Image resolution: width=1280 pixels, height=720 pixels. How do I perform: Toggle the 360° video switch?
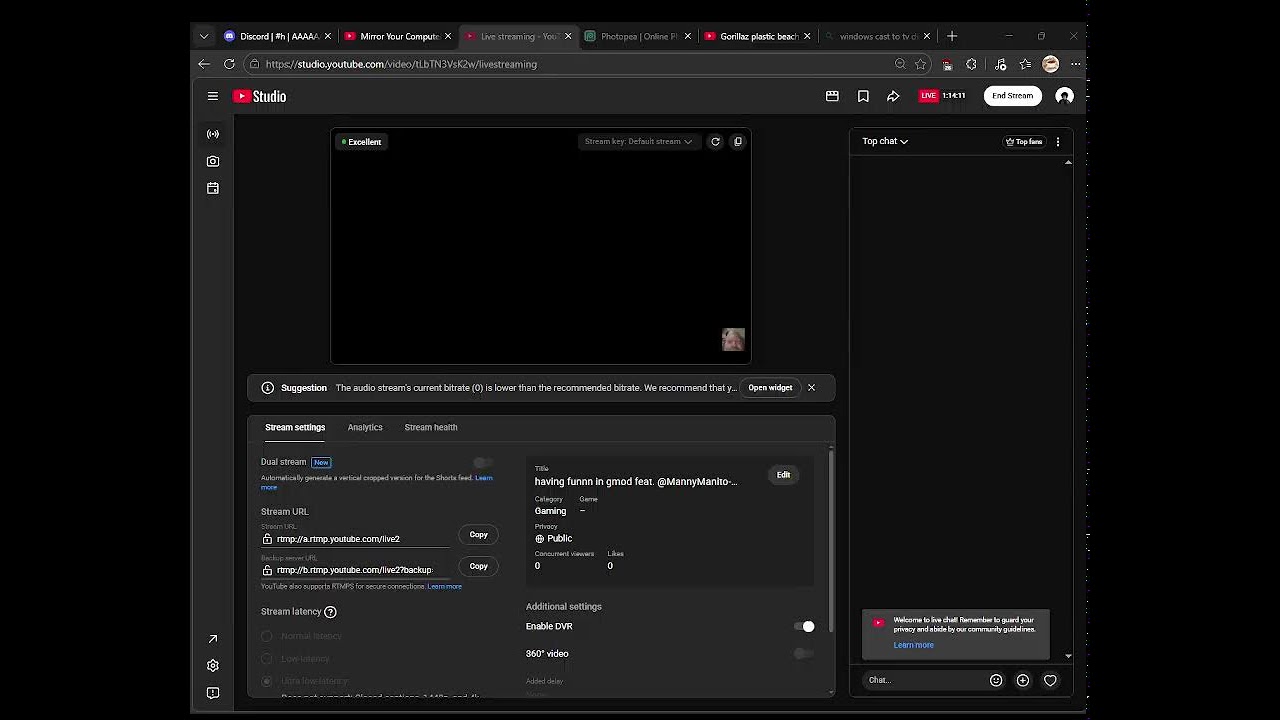[804, 654]
